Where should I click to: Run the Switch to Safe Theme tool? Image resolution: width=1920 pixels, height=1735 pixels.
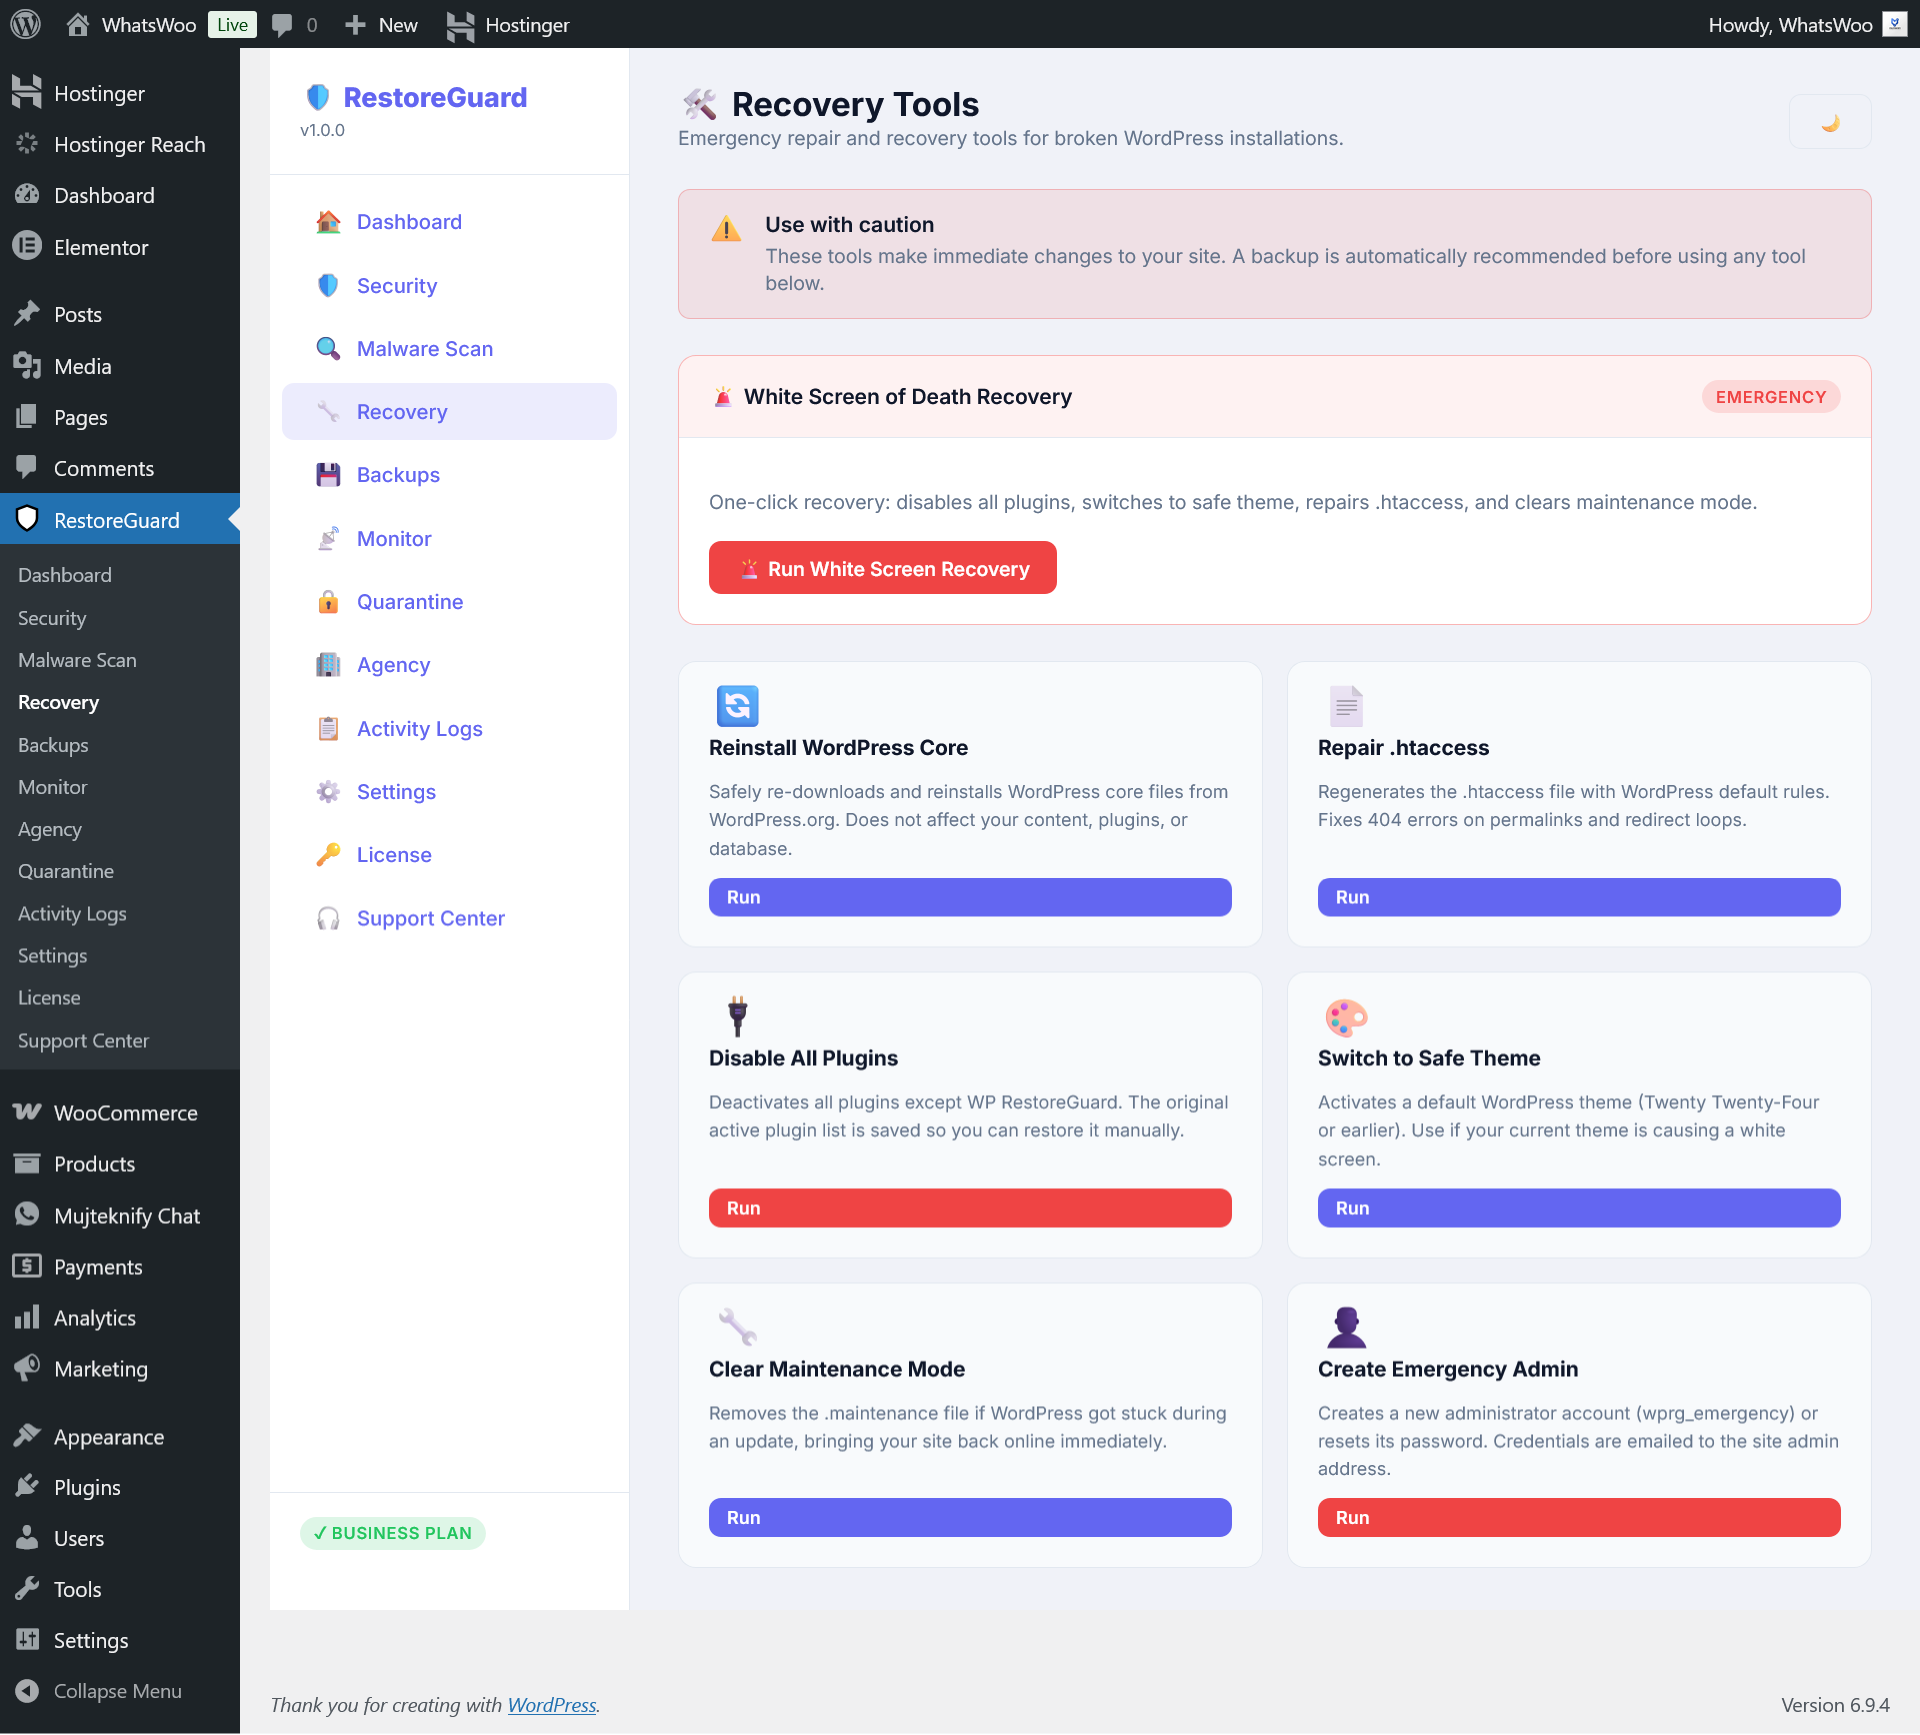coord(1579,1209)
